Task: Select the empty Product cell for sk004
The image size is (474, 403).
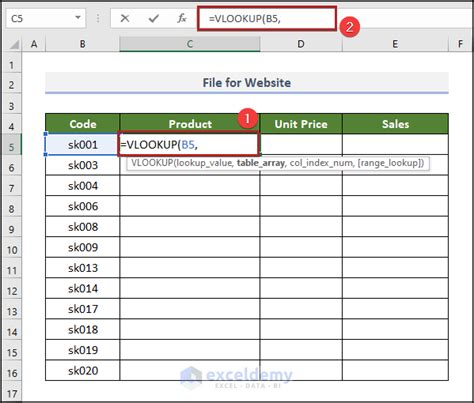Action: coord(190,186)
